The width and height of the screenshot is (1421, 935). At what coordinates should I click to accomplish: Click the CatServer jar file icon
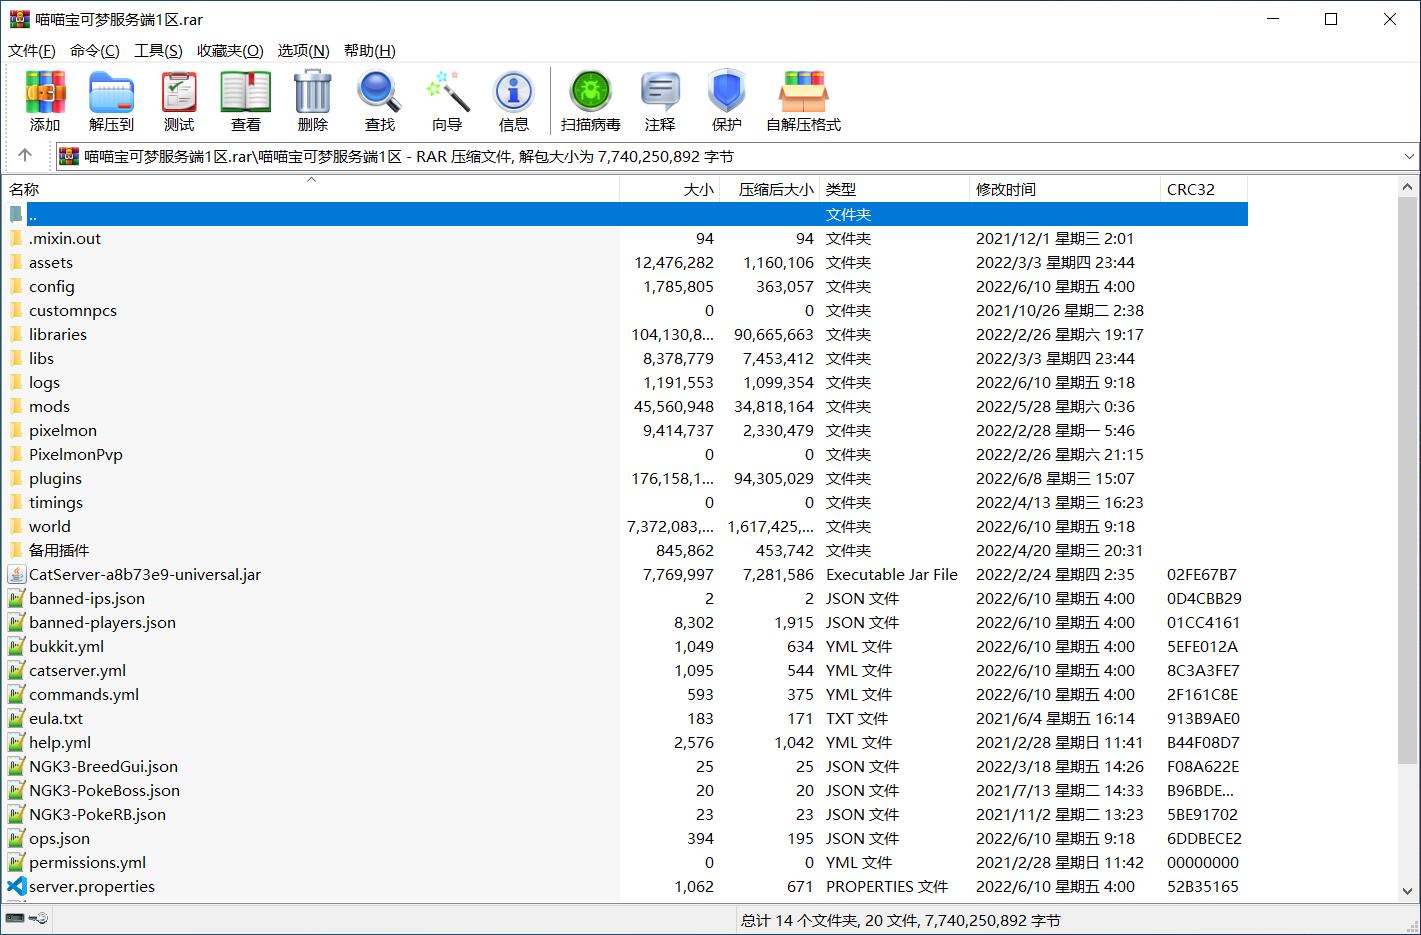(16, 574)
